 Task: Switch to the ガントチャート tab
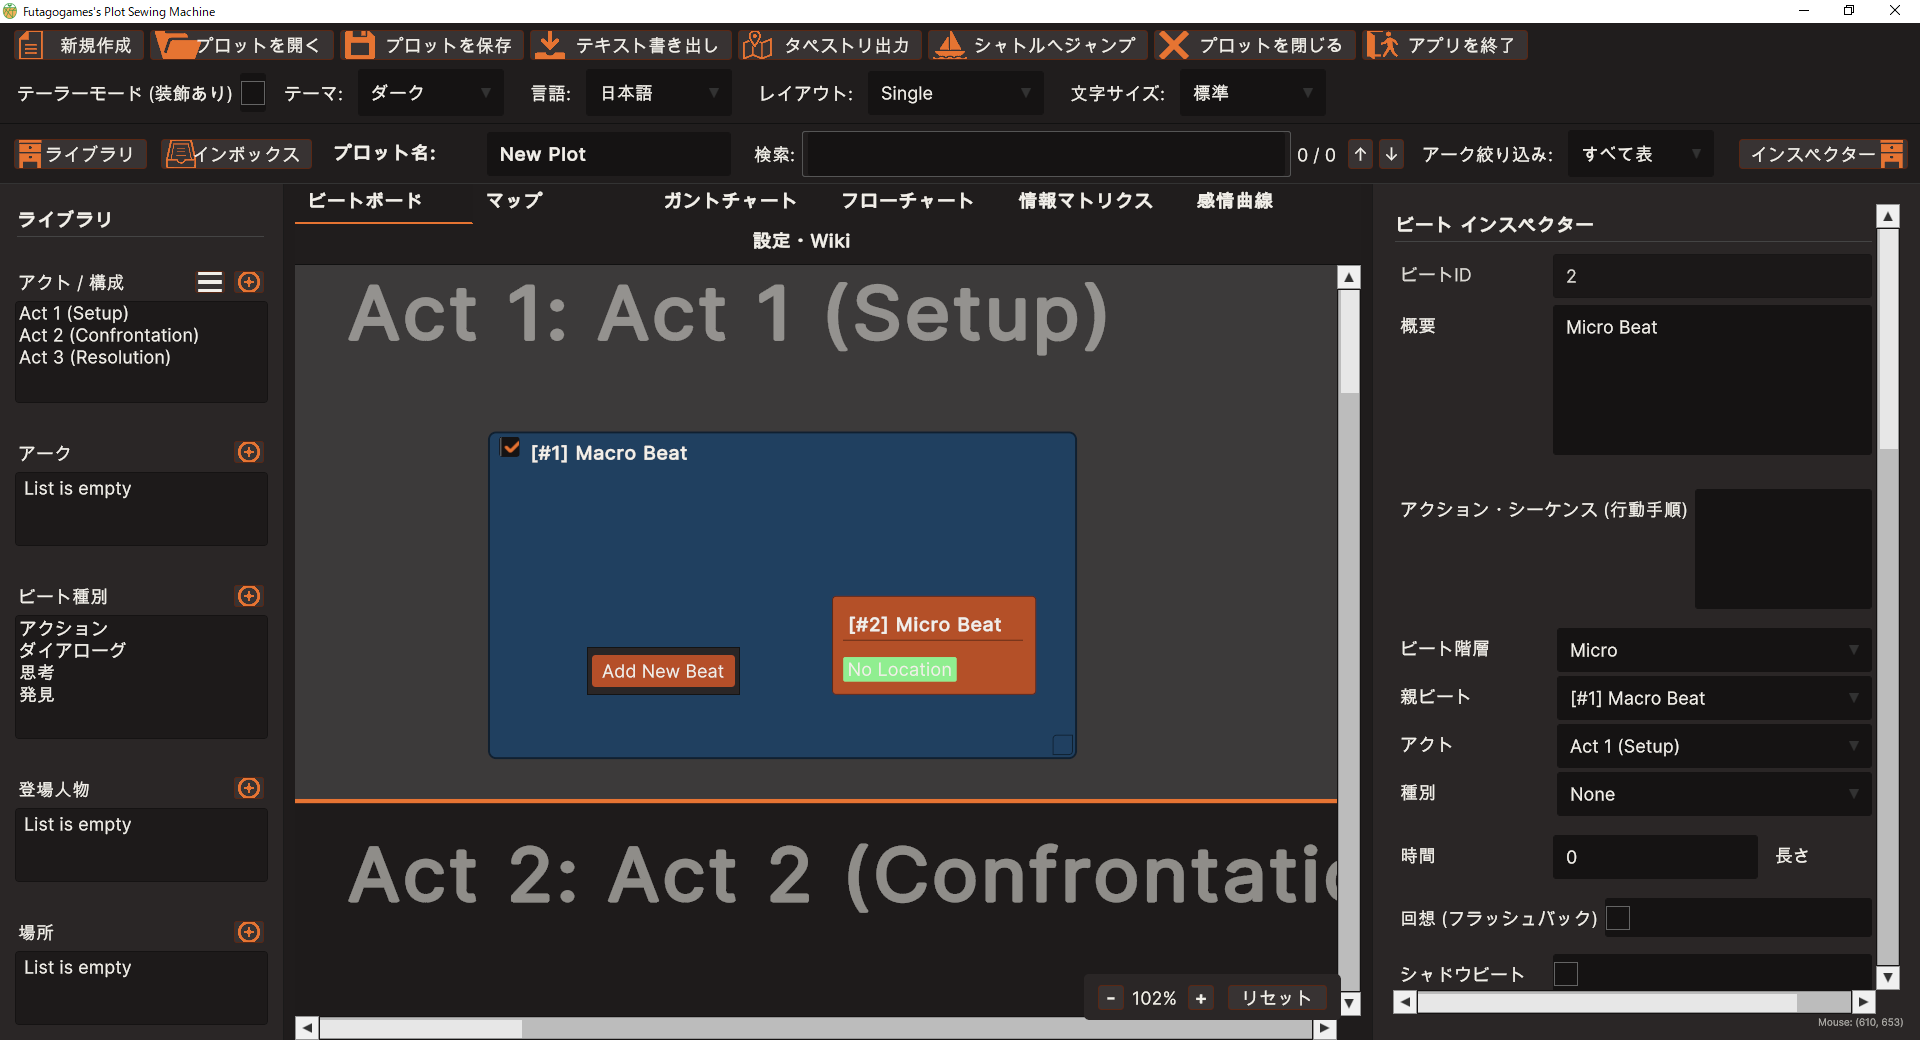pyautogui.click(x=729, y=201)
